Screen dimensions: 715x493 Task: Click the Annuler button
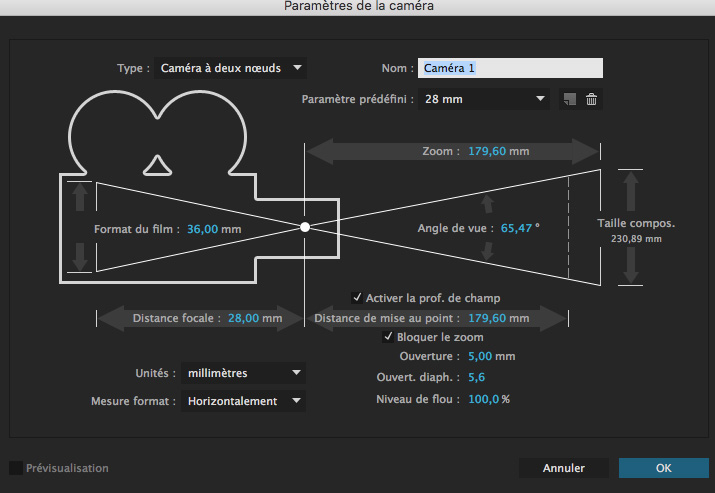point(564,468)
